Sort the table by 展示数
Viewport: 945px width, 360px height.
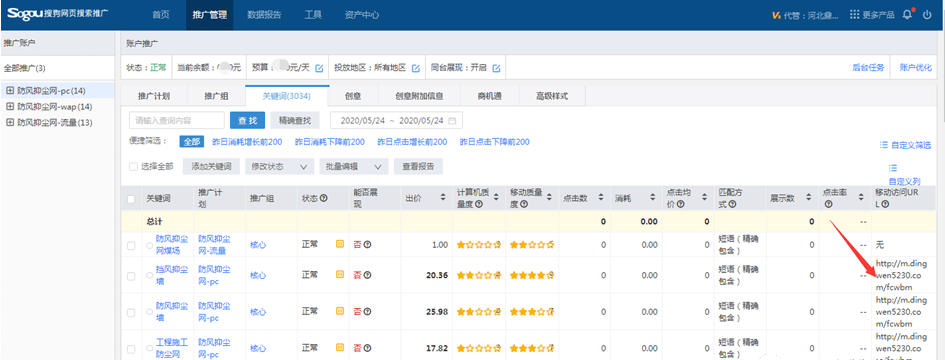[810, 198]
